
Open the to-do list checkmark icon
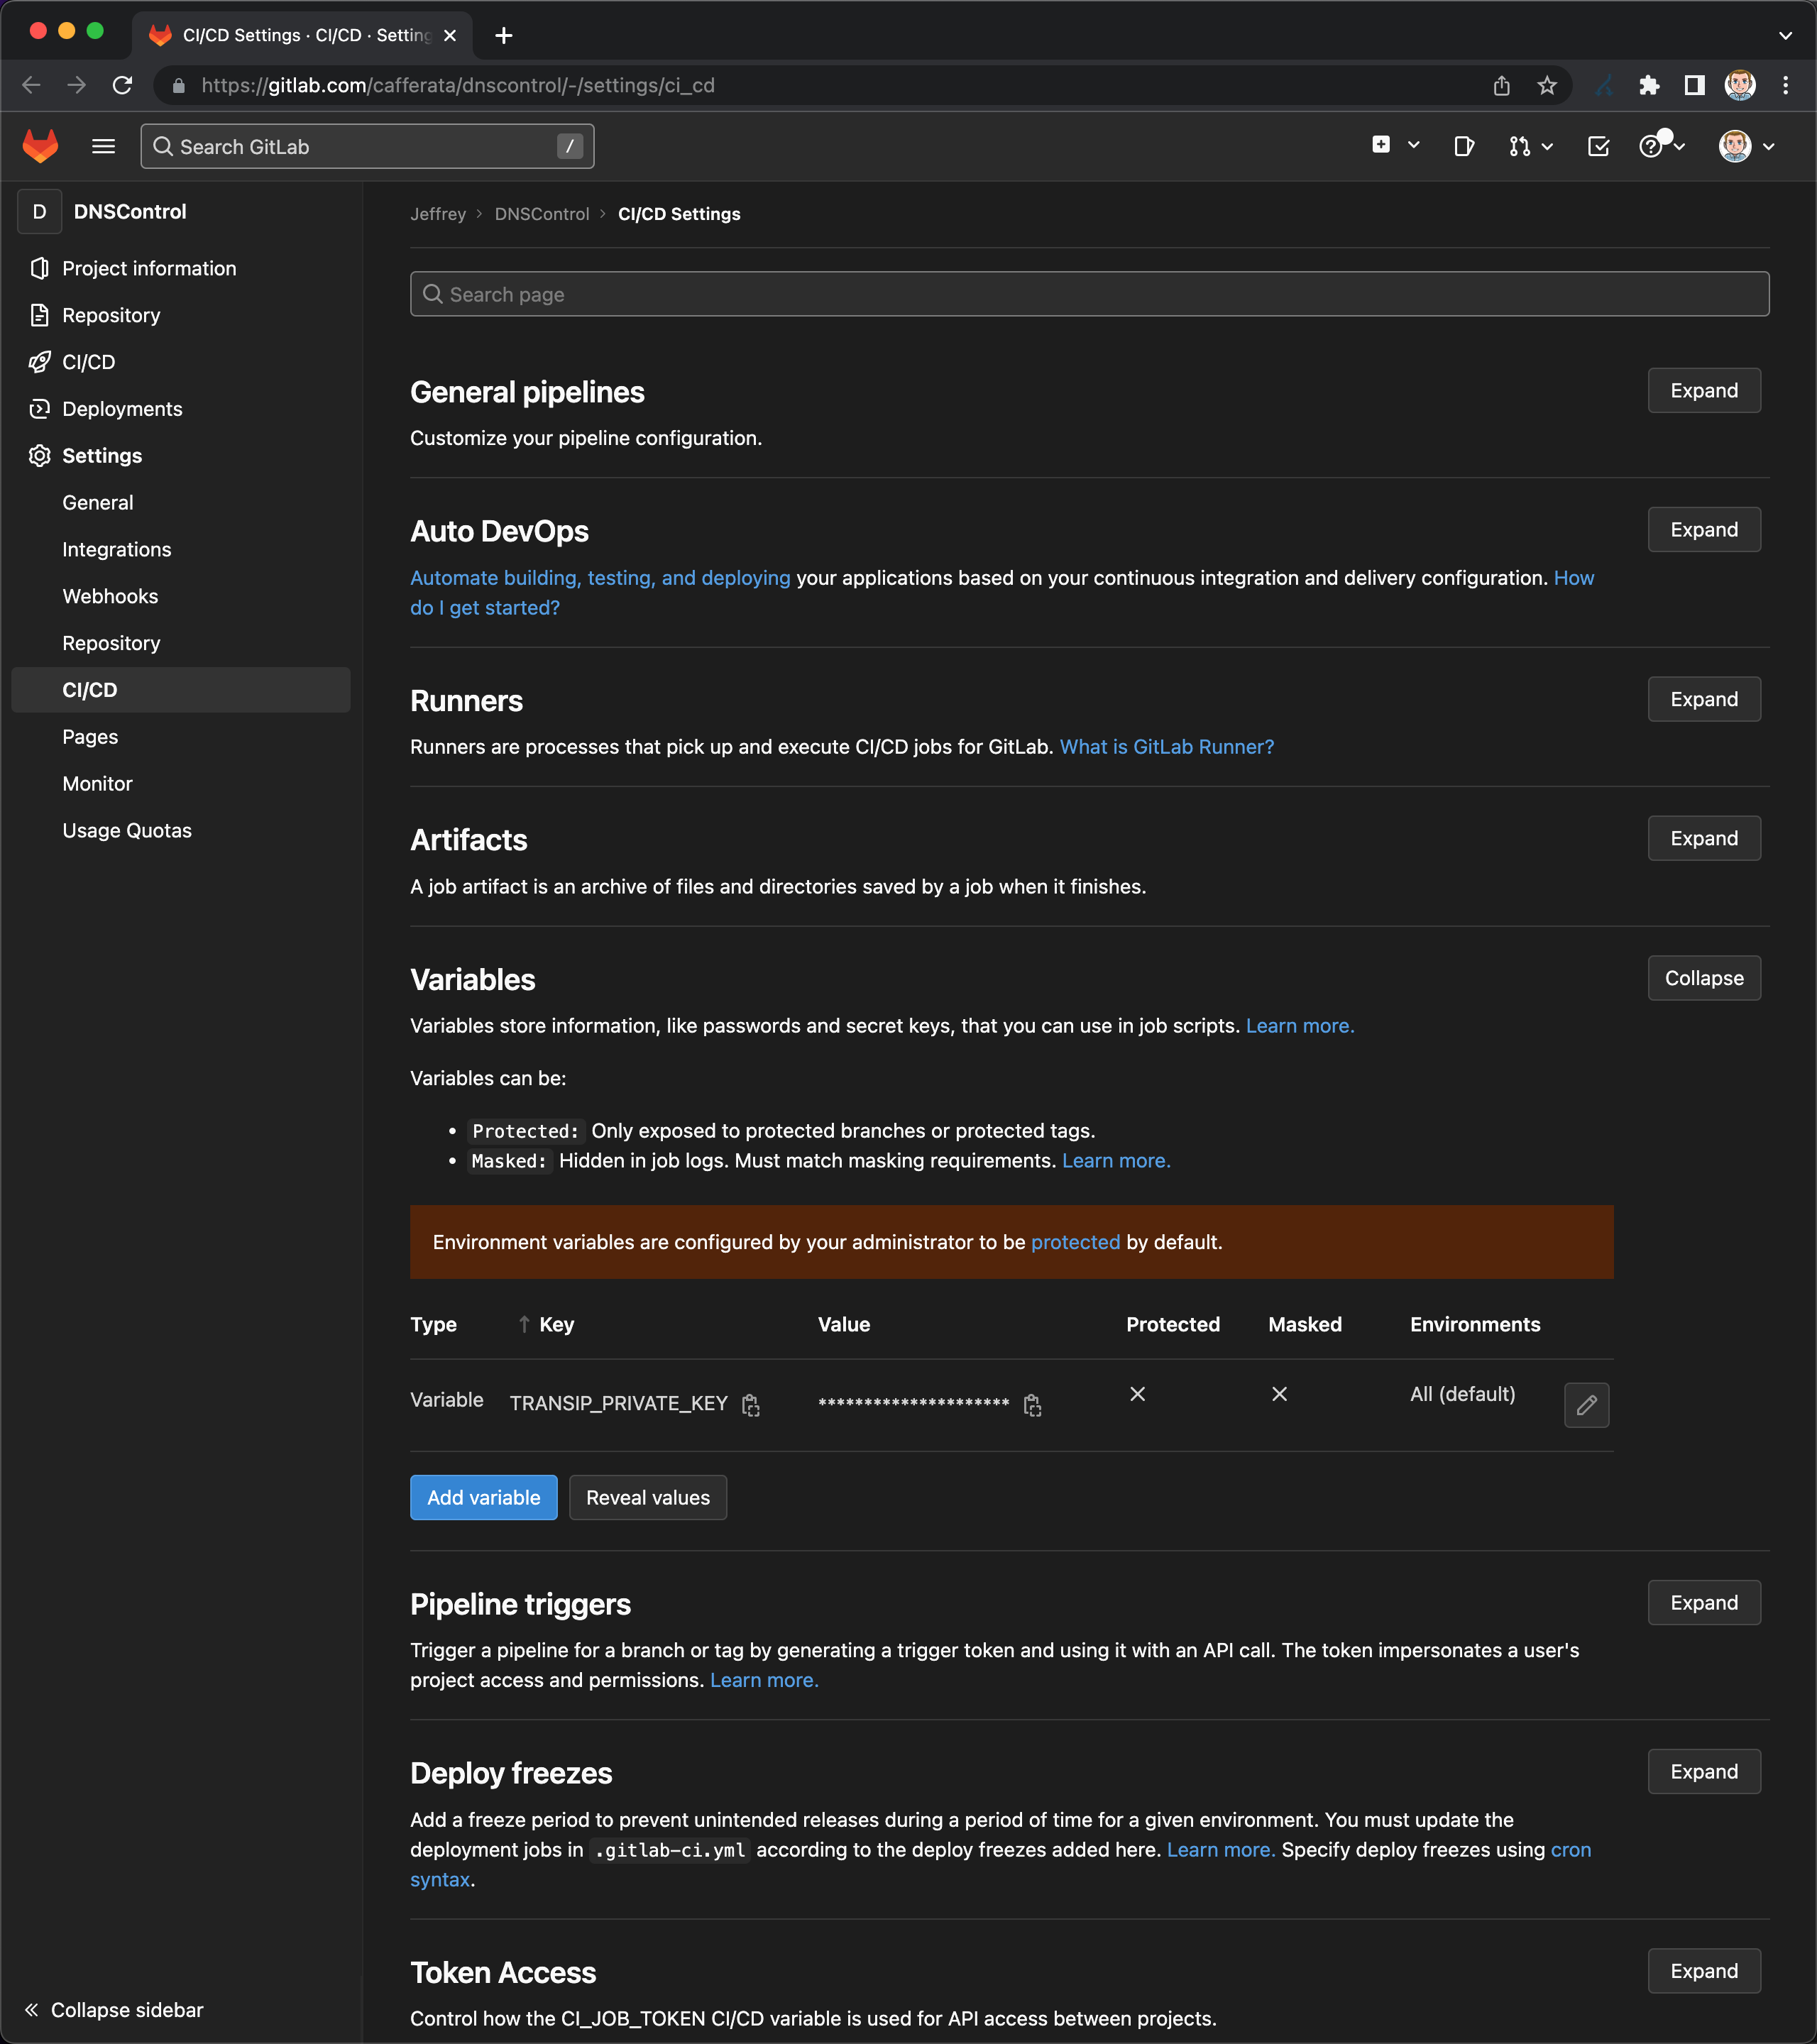tap(1597, 146)
